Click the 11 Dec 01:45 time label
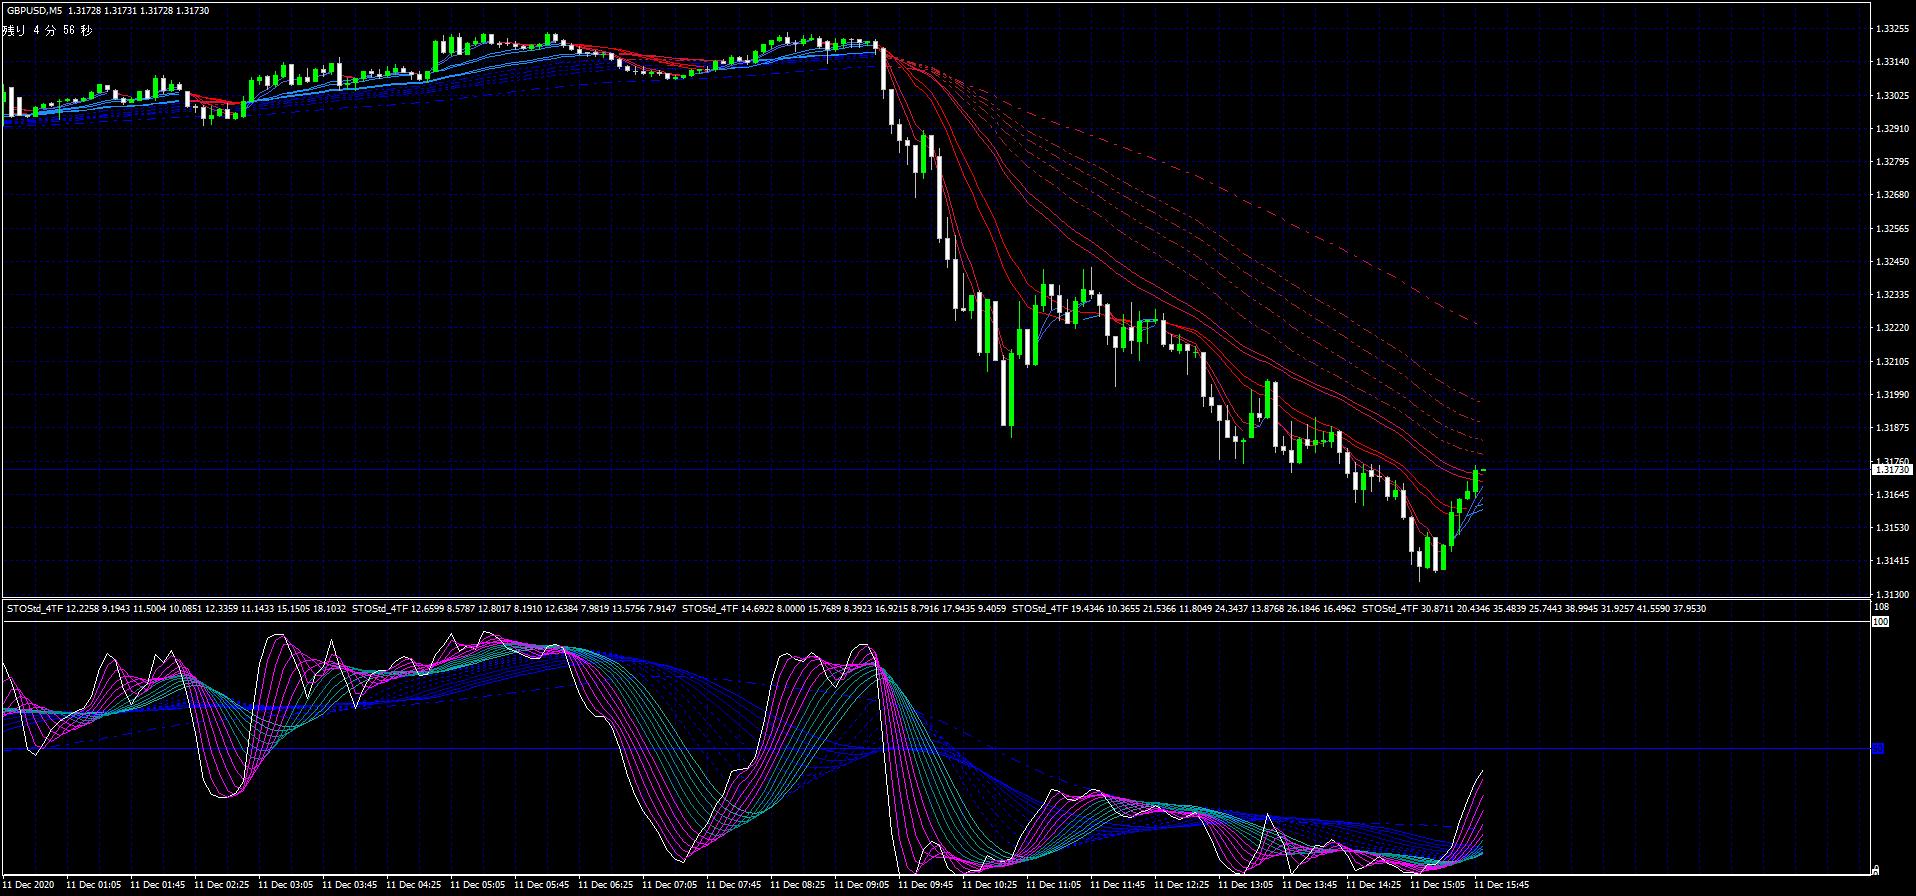The width and height of the screenshot is (1916, 896). 157,885
